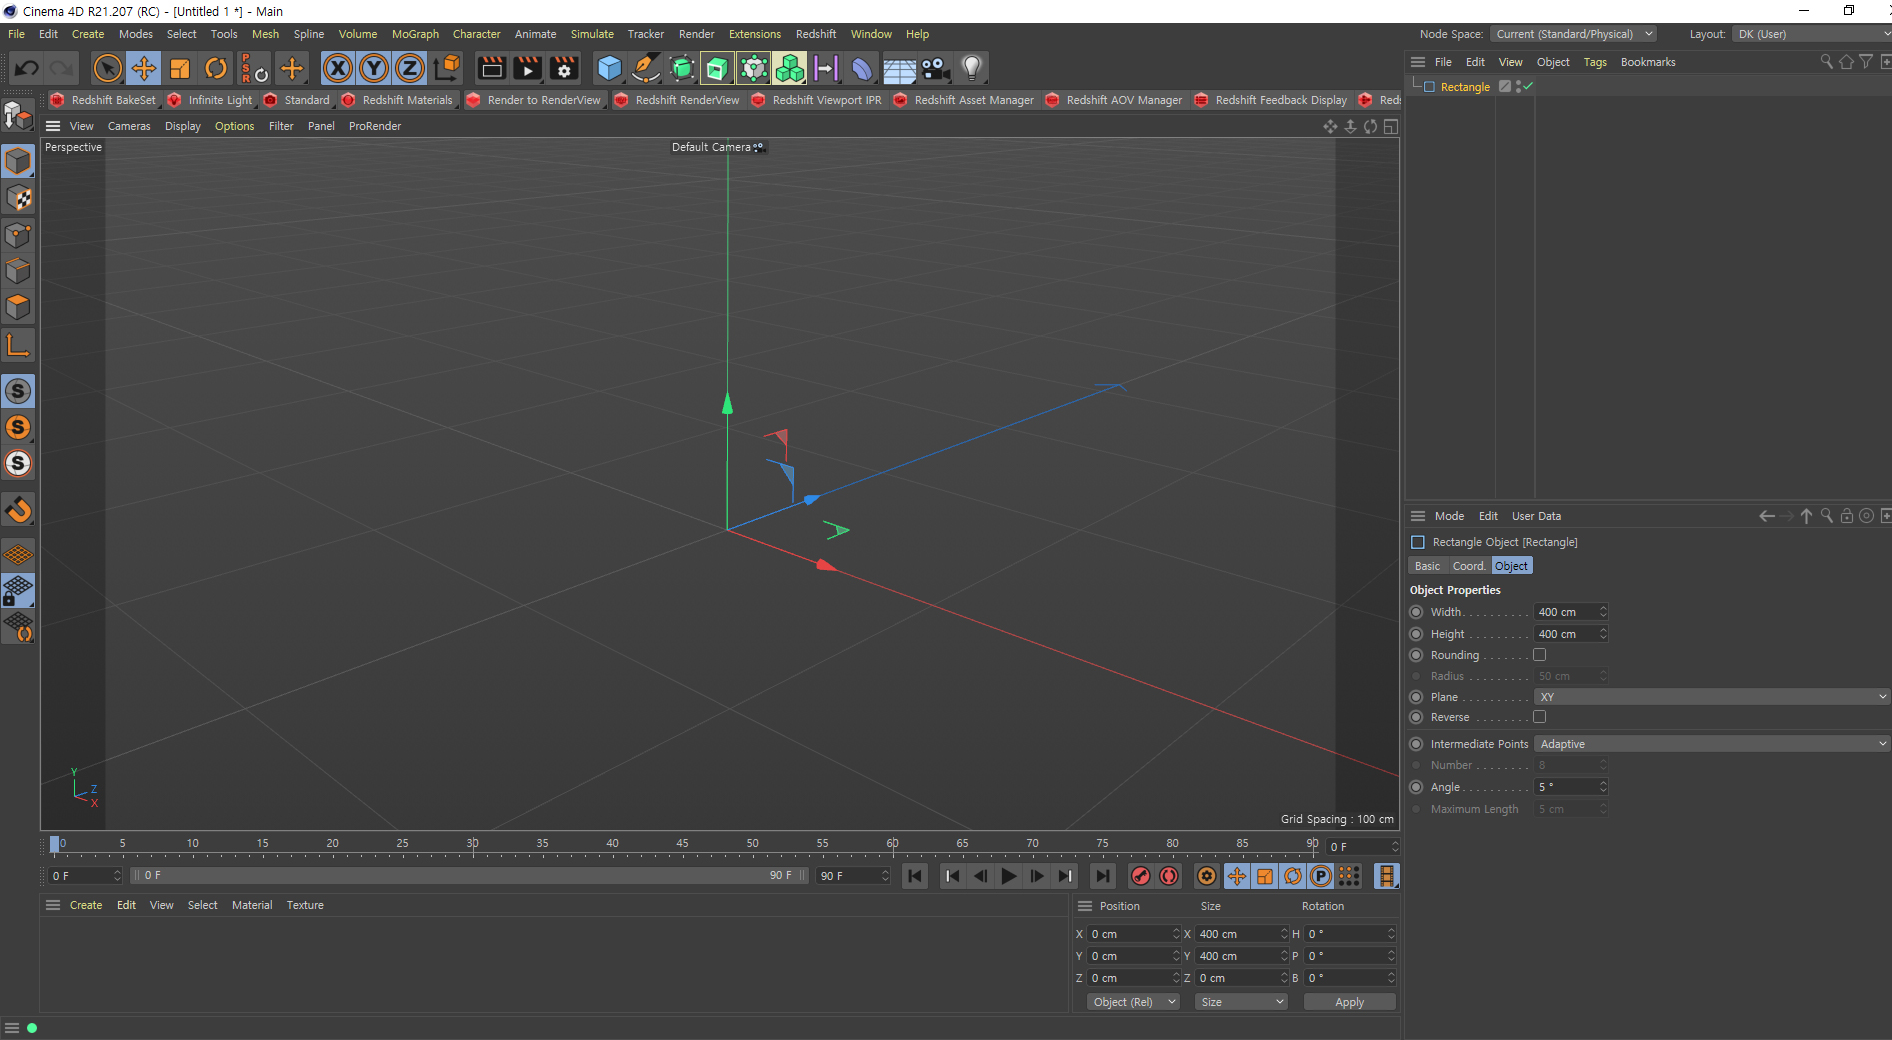The width and height of the screenshot is (1892, 1040).
Task: Toggle record active objects button
Action: click(x=1140, y=876)
